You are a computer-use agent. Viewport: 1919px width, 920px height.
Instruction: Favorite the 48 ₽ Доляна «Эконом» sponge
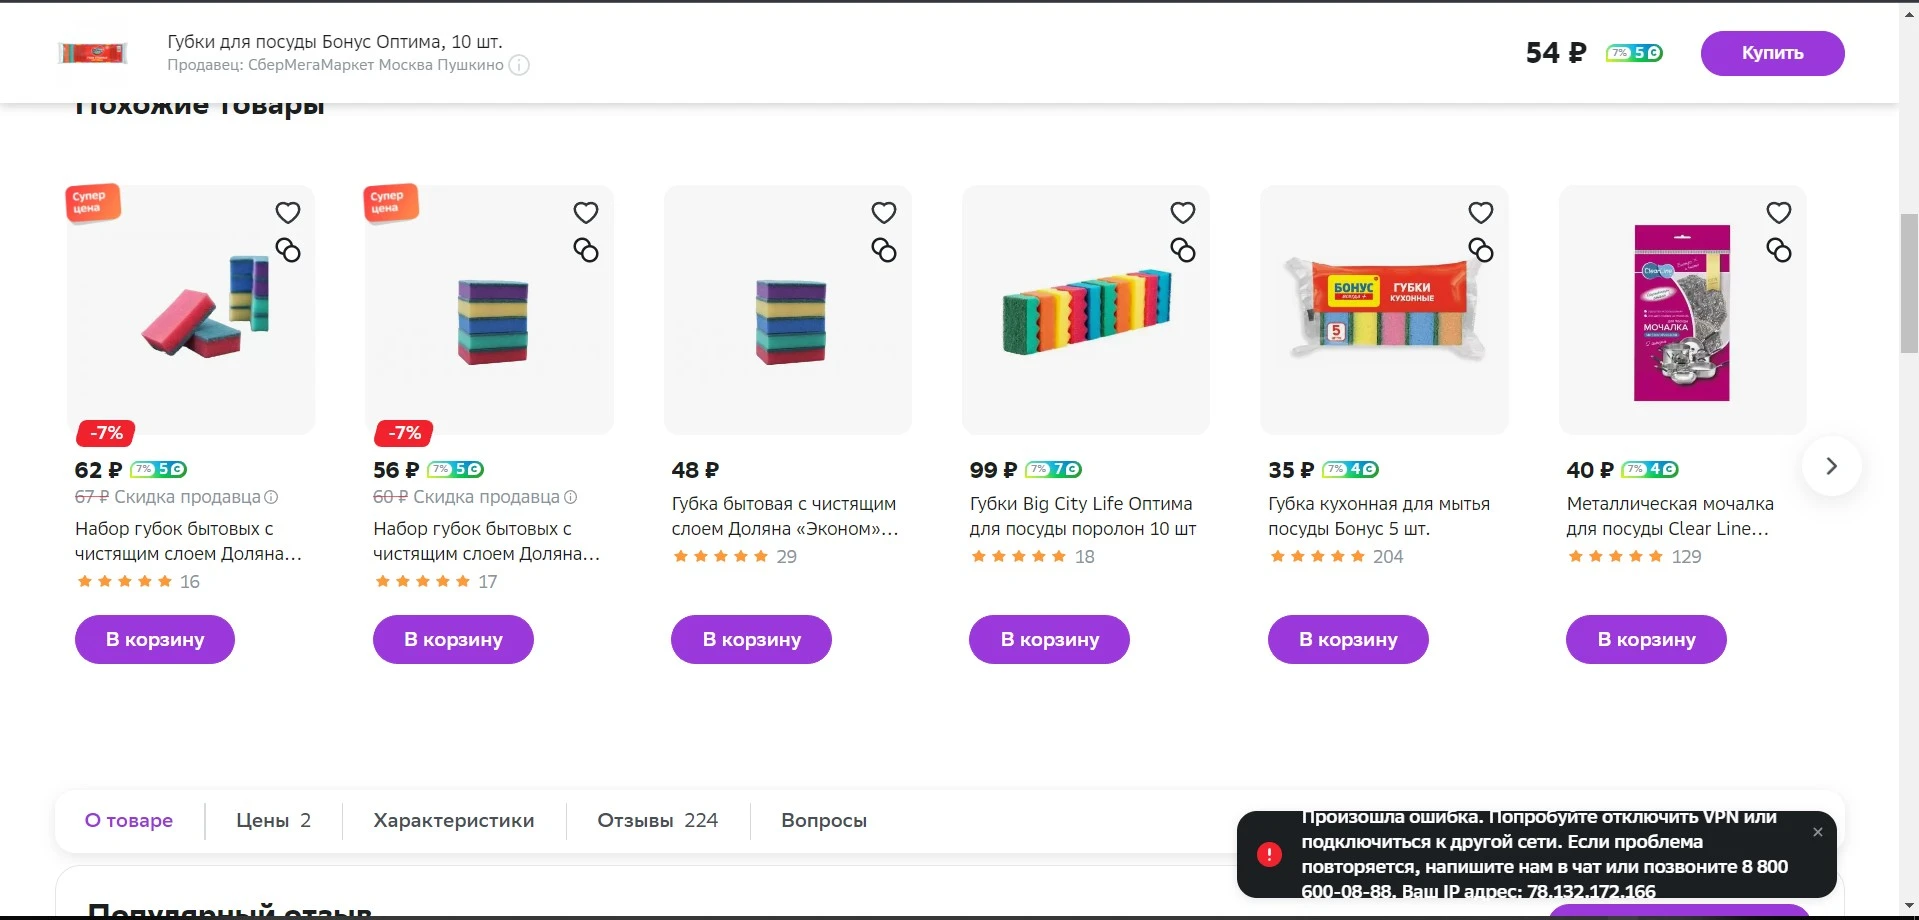click(884, 213)
